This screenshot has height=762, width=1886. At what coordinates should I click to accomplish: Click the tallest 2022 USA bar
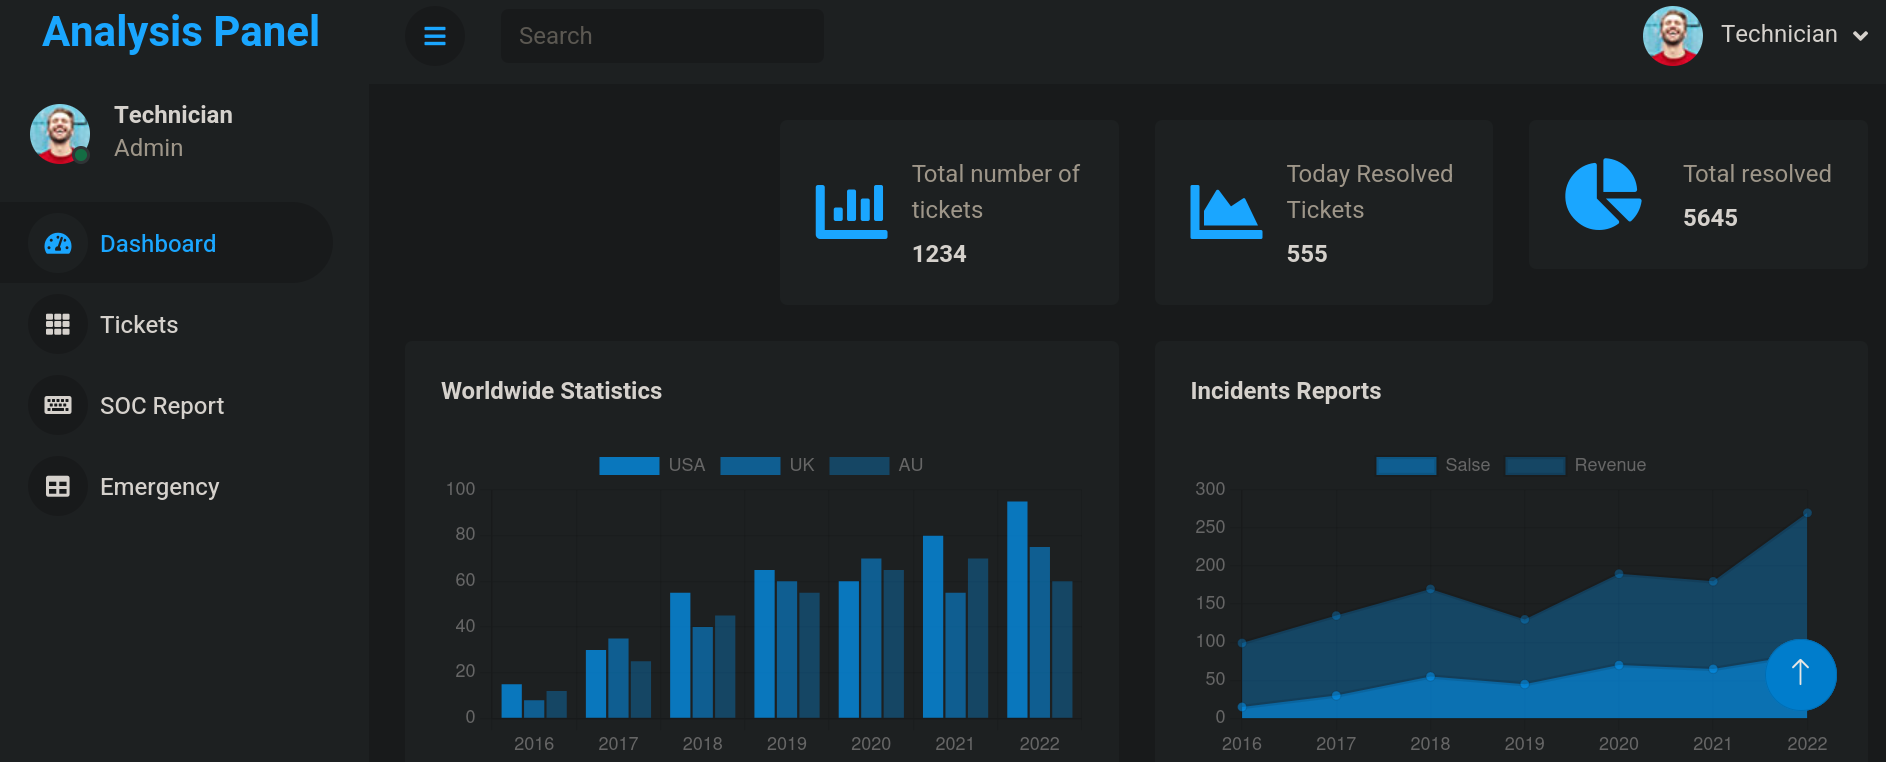tap(1017, 609)
